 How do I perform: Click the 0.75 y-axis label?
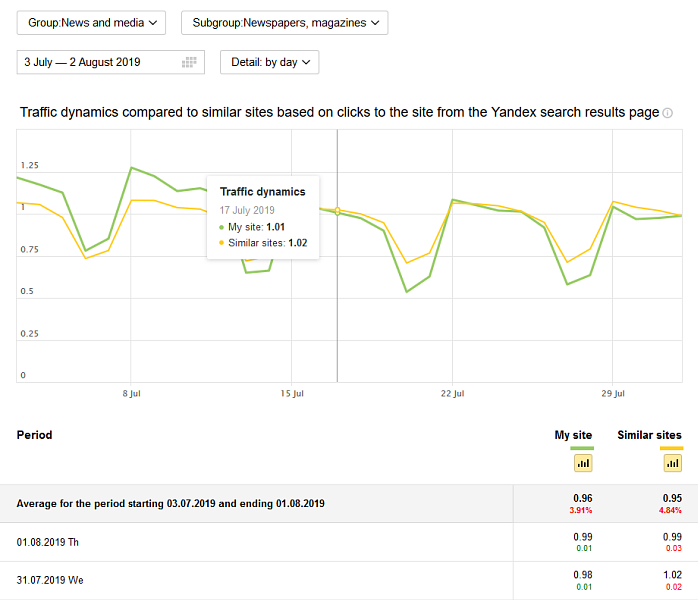point(29,249)
